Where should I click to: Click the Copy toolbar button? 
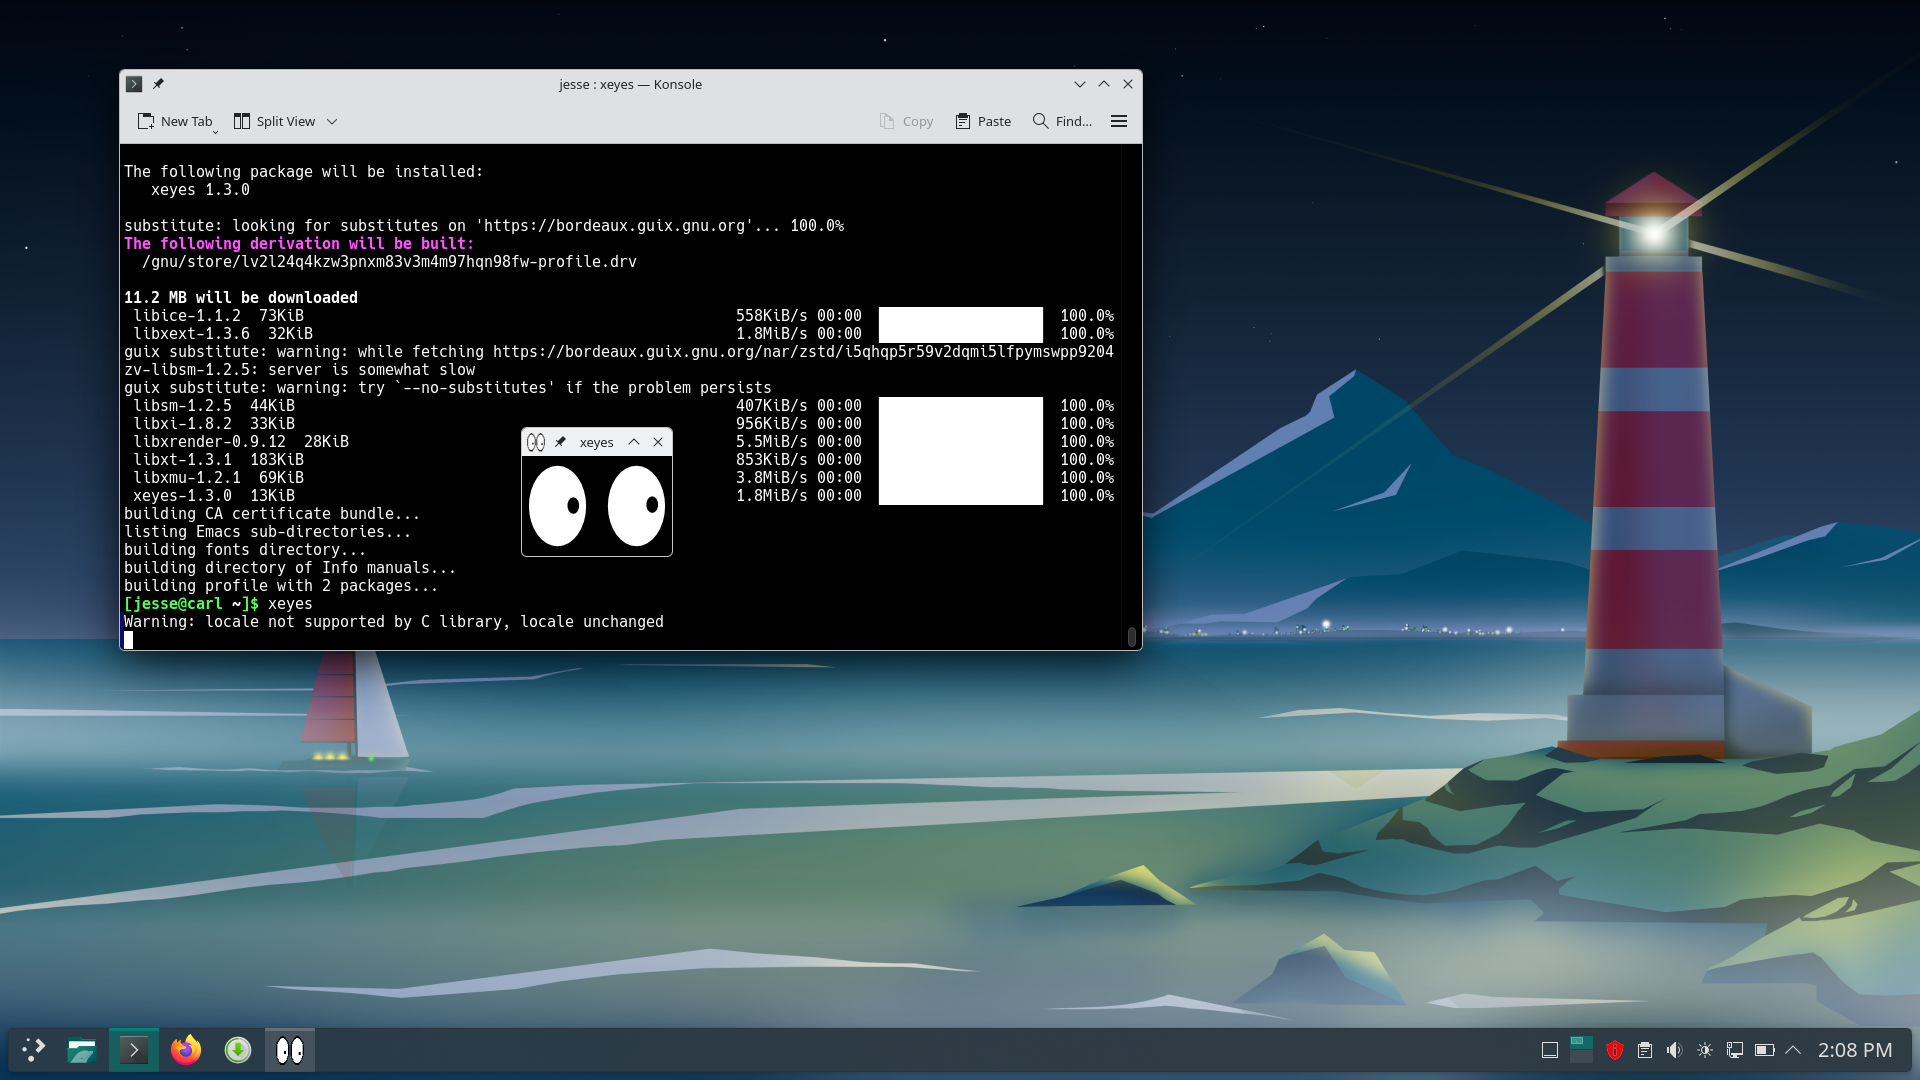coord(906,121)
